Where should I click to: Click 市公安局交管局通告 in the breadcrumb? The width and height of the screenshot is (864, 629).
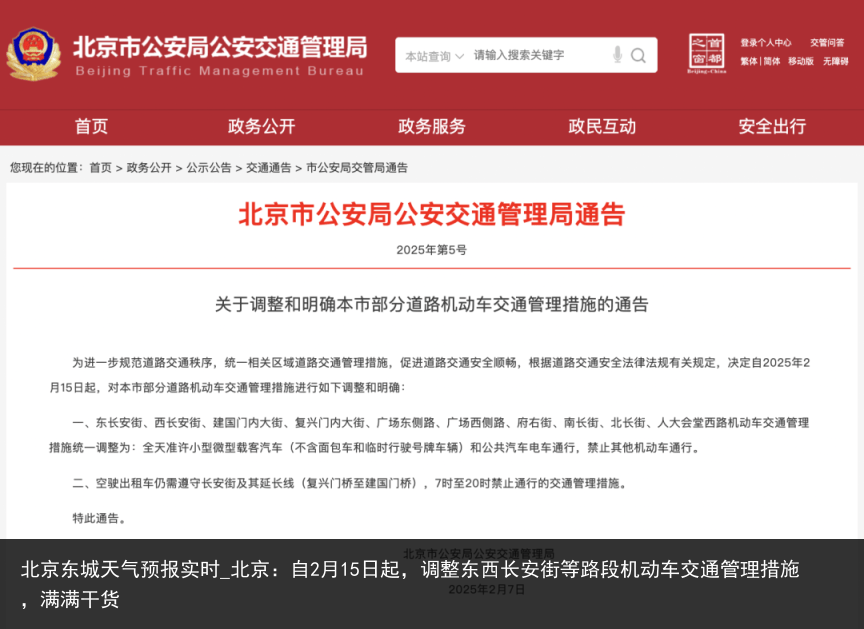357,167
